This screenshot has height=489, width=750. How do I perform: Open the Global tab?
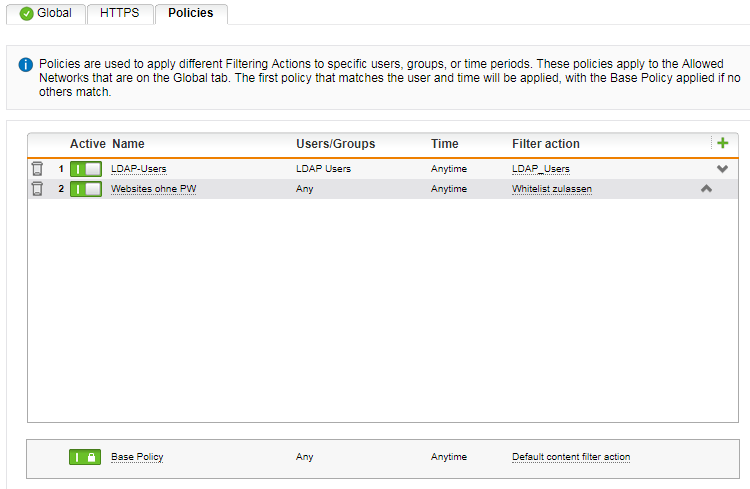[46, 13]
